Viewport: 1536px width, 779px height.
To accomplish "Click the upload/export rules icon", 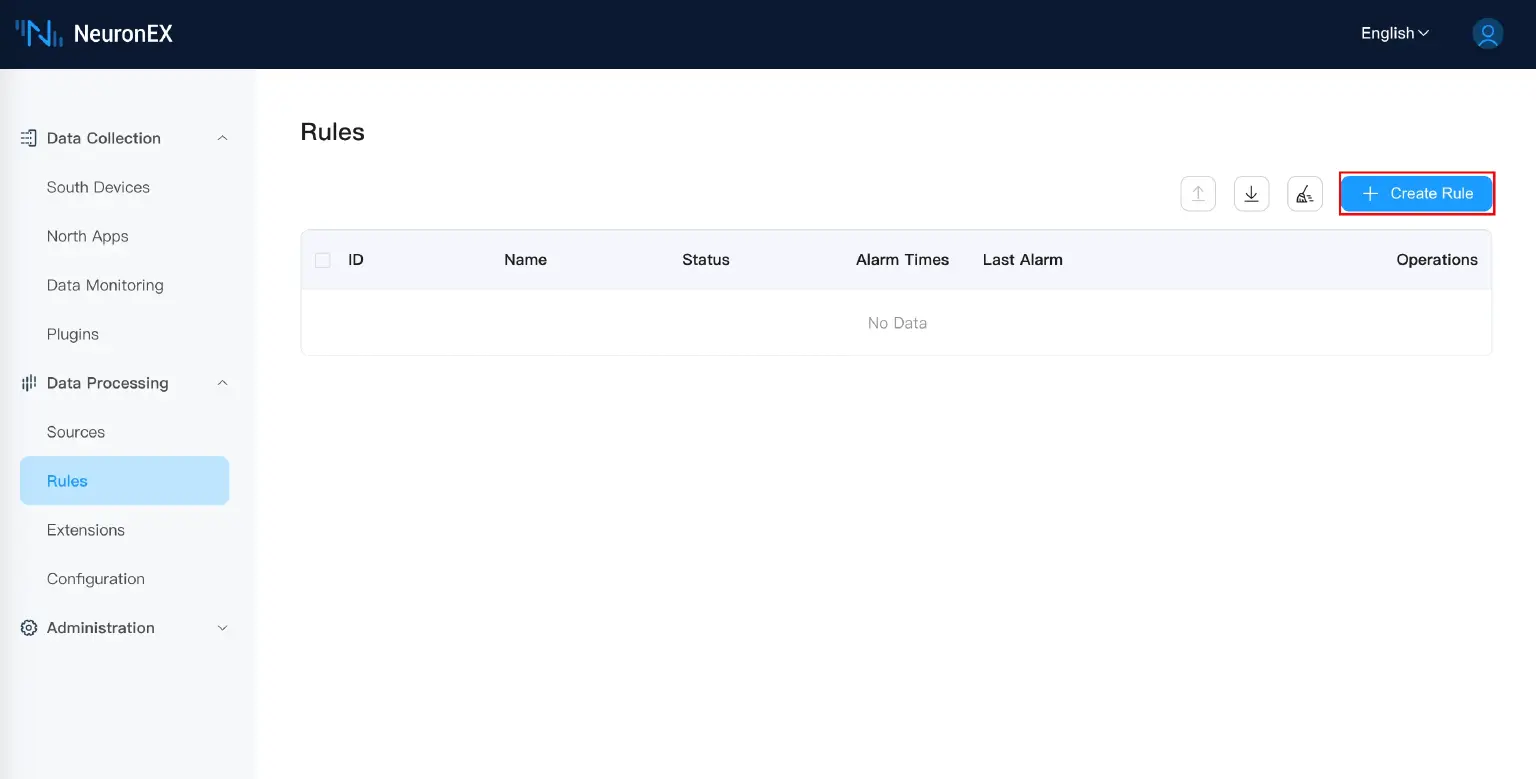I will (x=1198, y=194).
